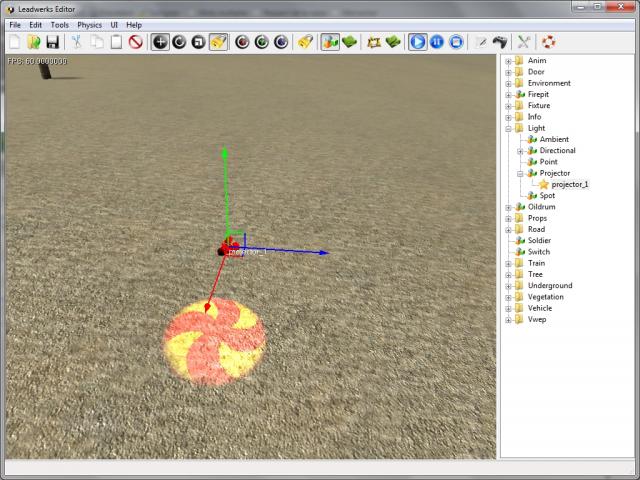Open the Physics menu
The image size is (640, 480).
click(x=89, y=24)
